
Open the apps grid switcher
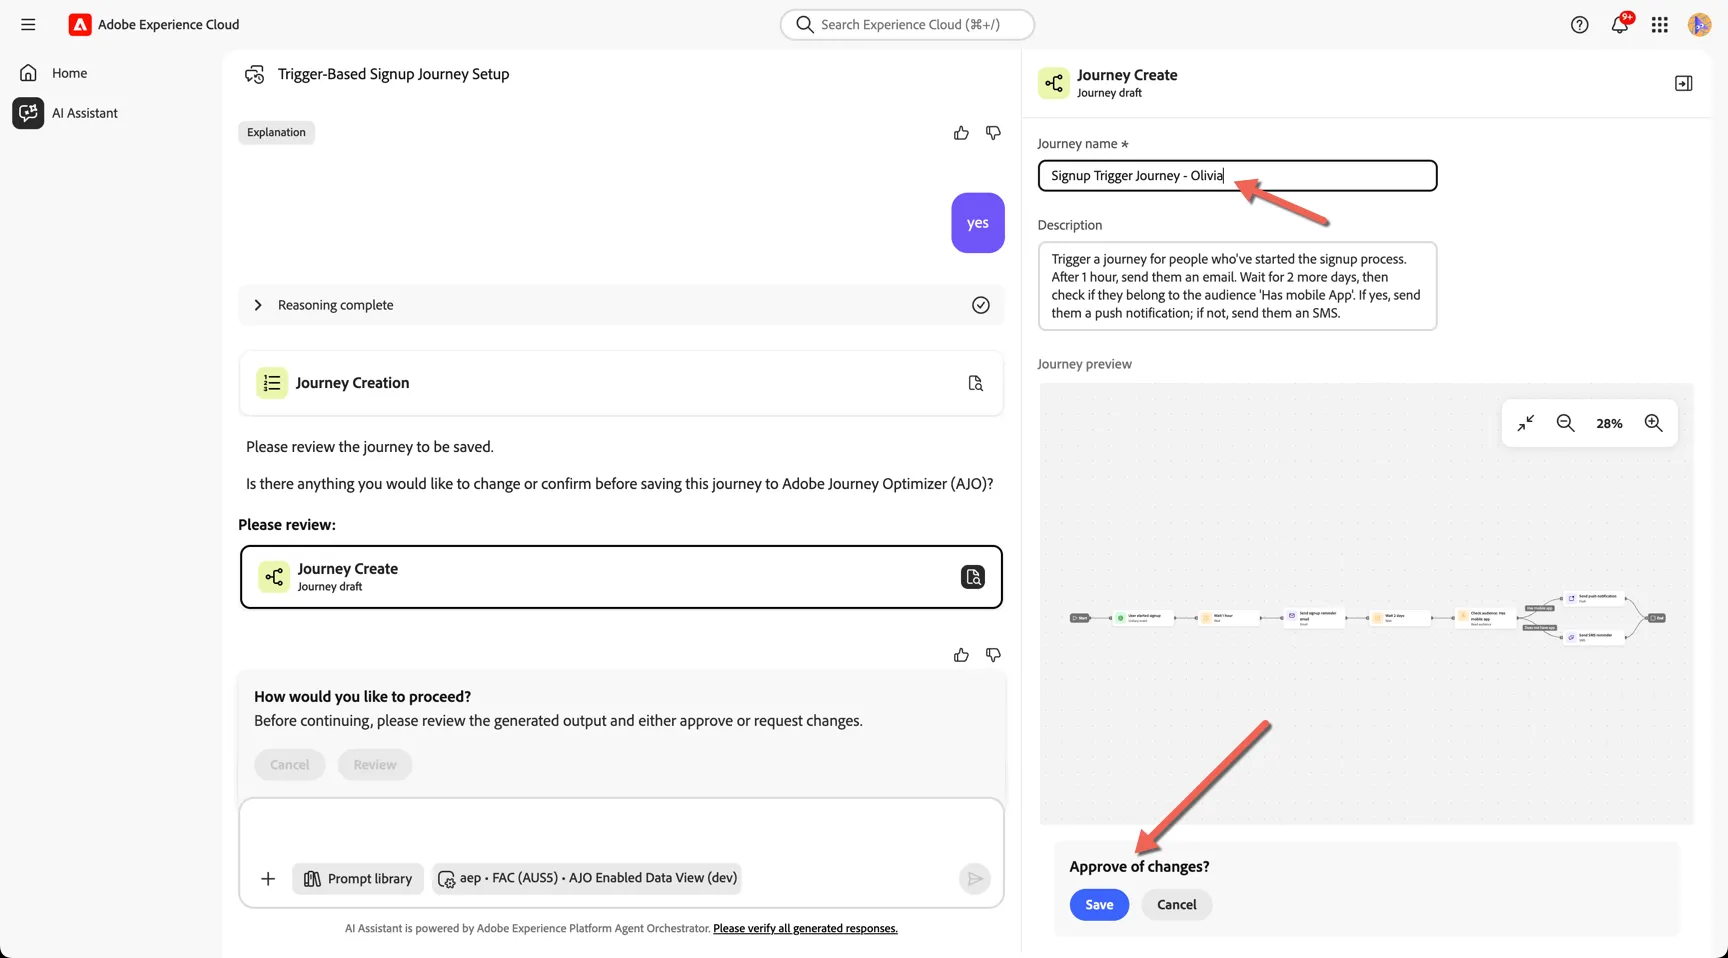click(1659, 25)
